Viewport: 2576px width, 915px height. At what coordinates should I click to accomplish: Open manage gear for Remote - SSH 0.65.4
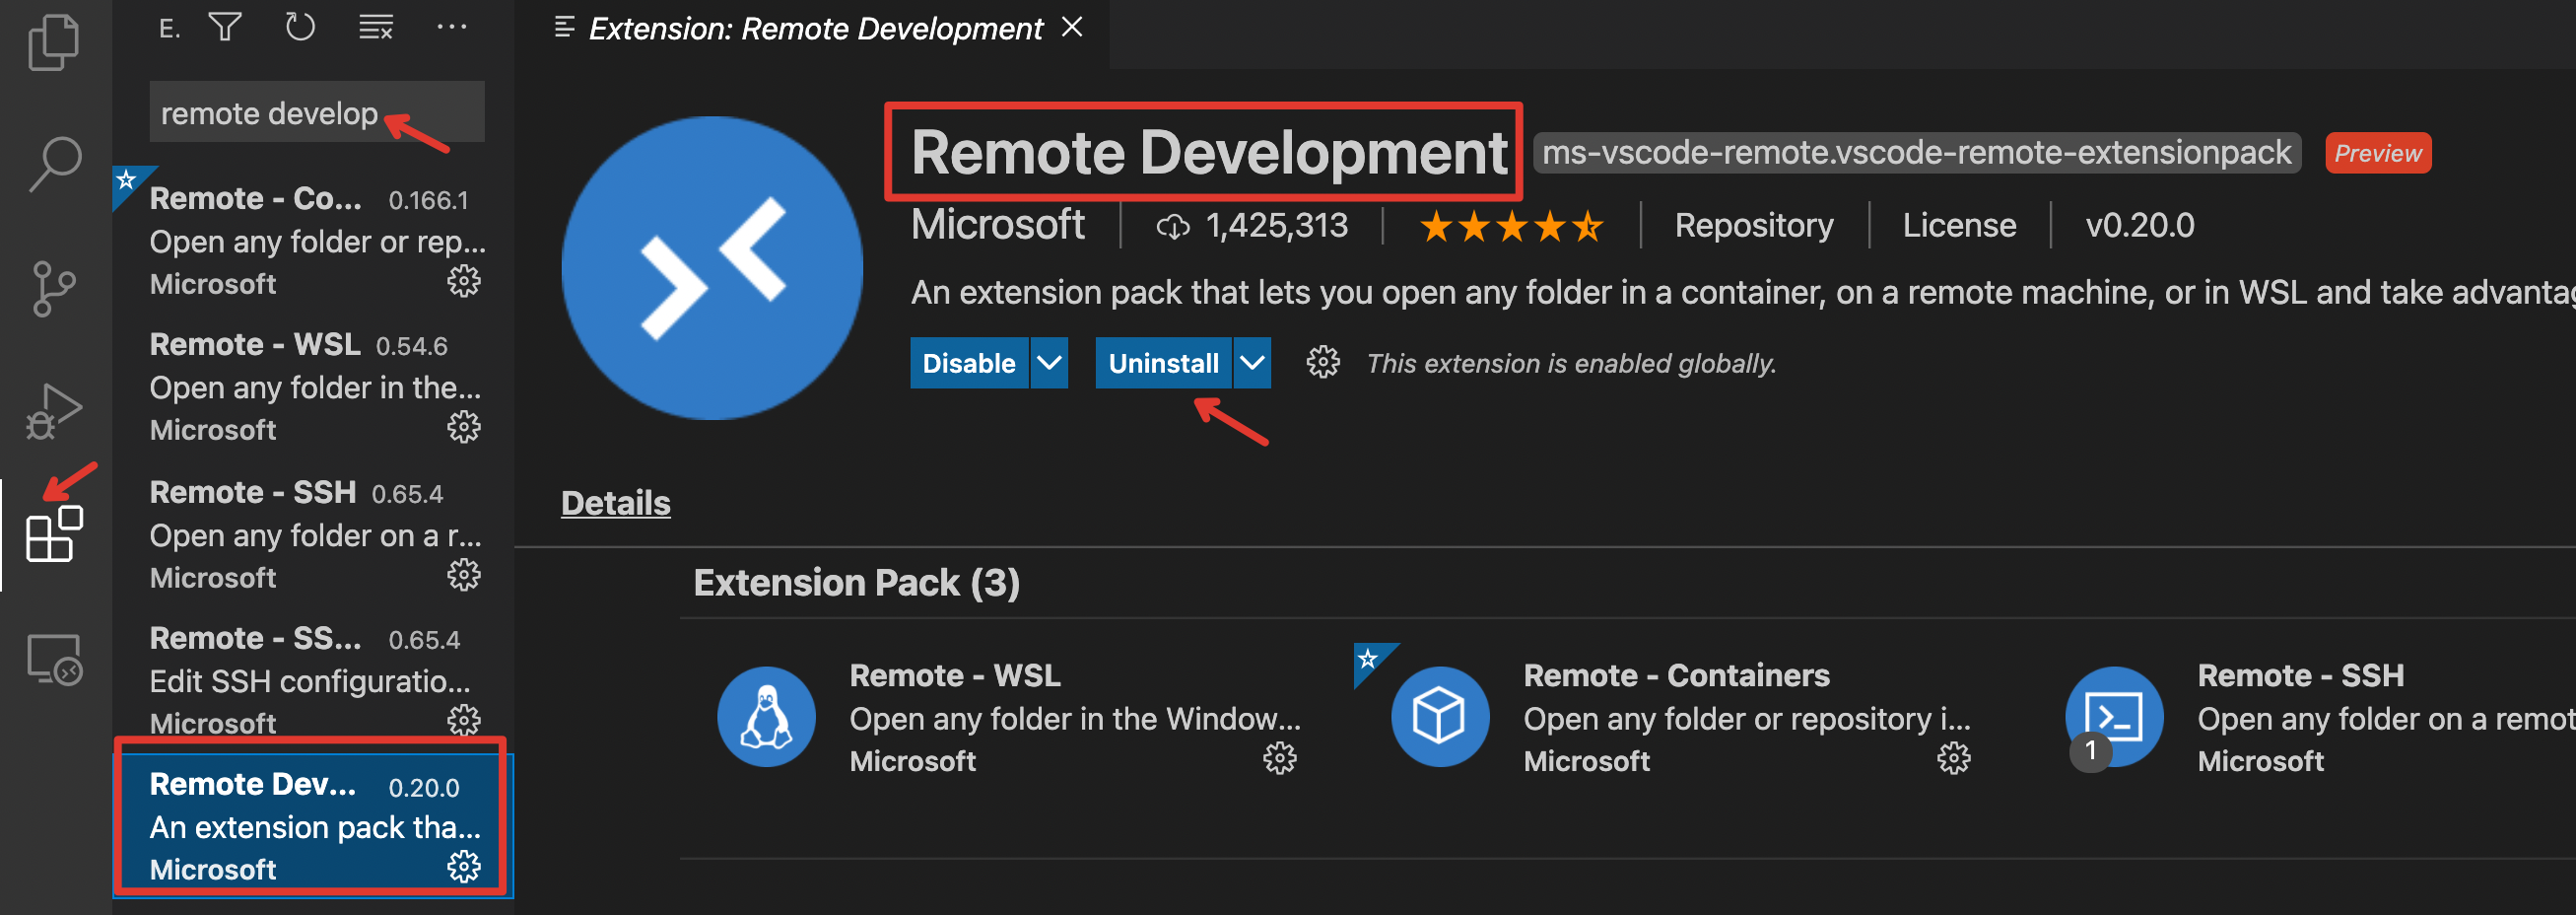click(464, 575)
